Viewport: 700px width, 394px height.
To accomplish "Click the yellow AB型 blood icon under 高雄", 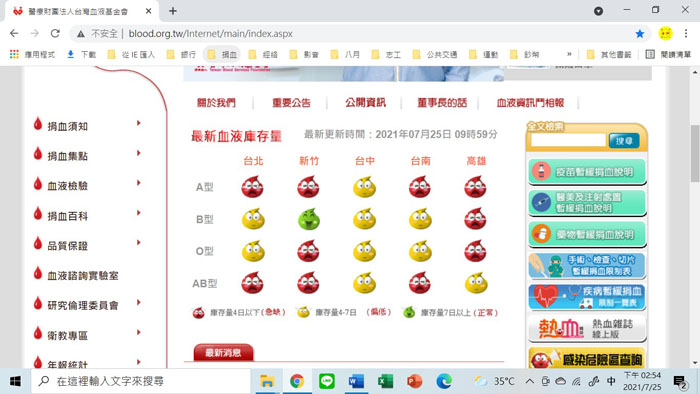I will coord(476,283).
